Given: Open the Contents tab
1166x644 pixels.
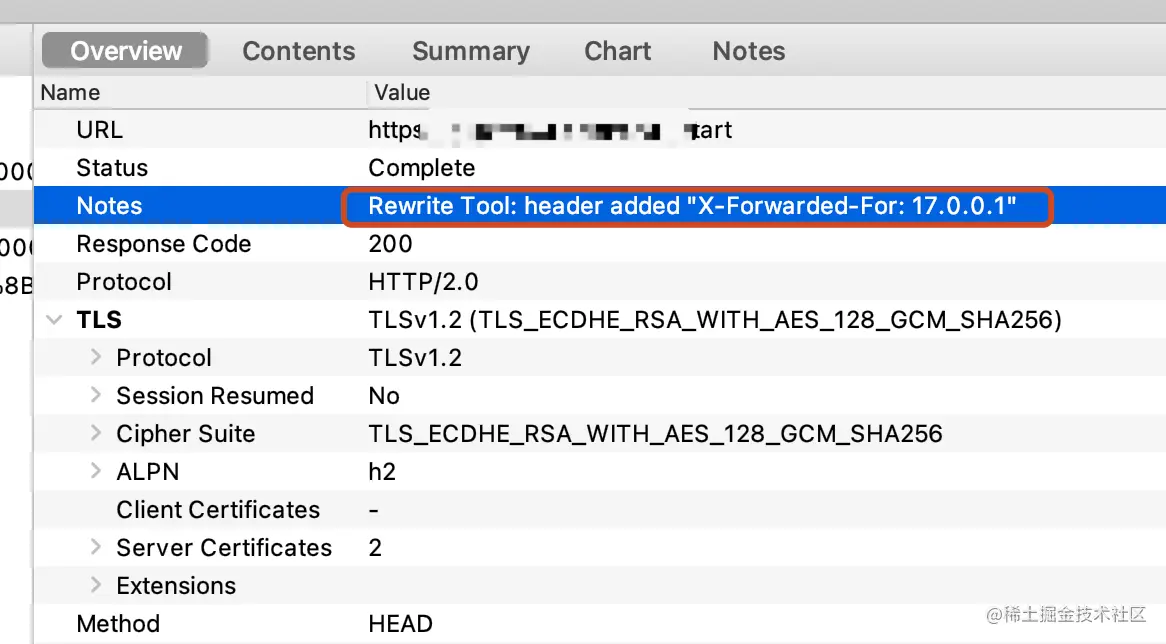Looking at the screenshot, I should point(299,51).
